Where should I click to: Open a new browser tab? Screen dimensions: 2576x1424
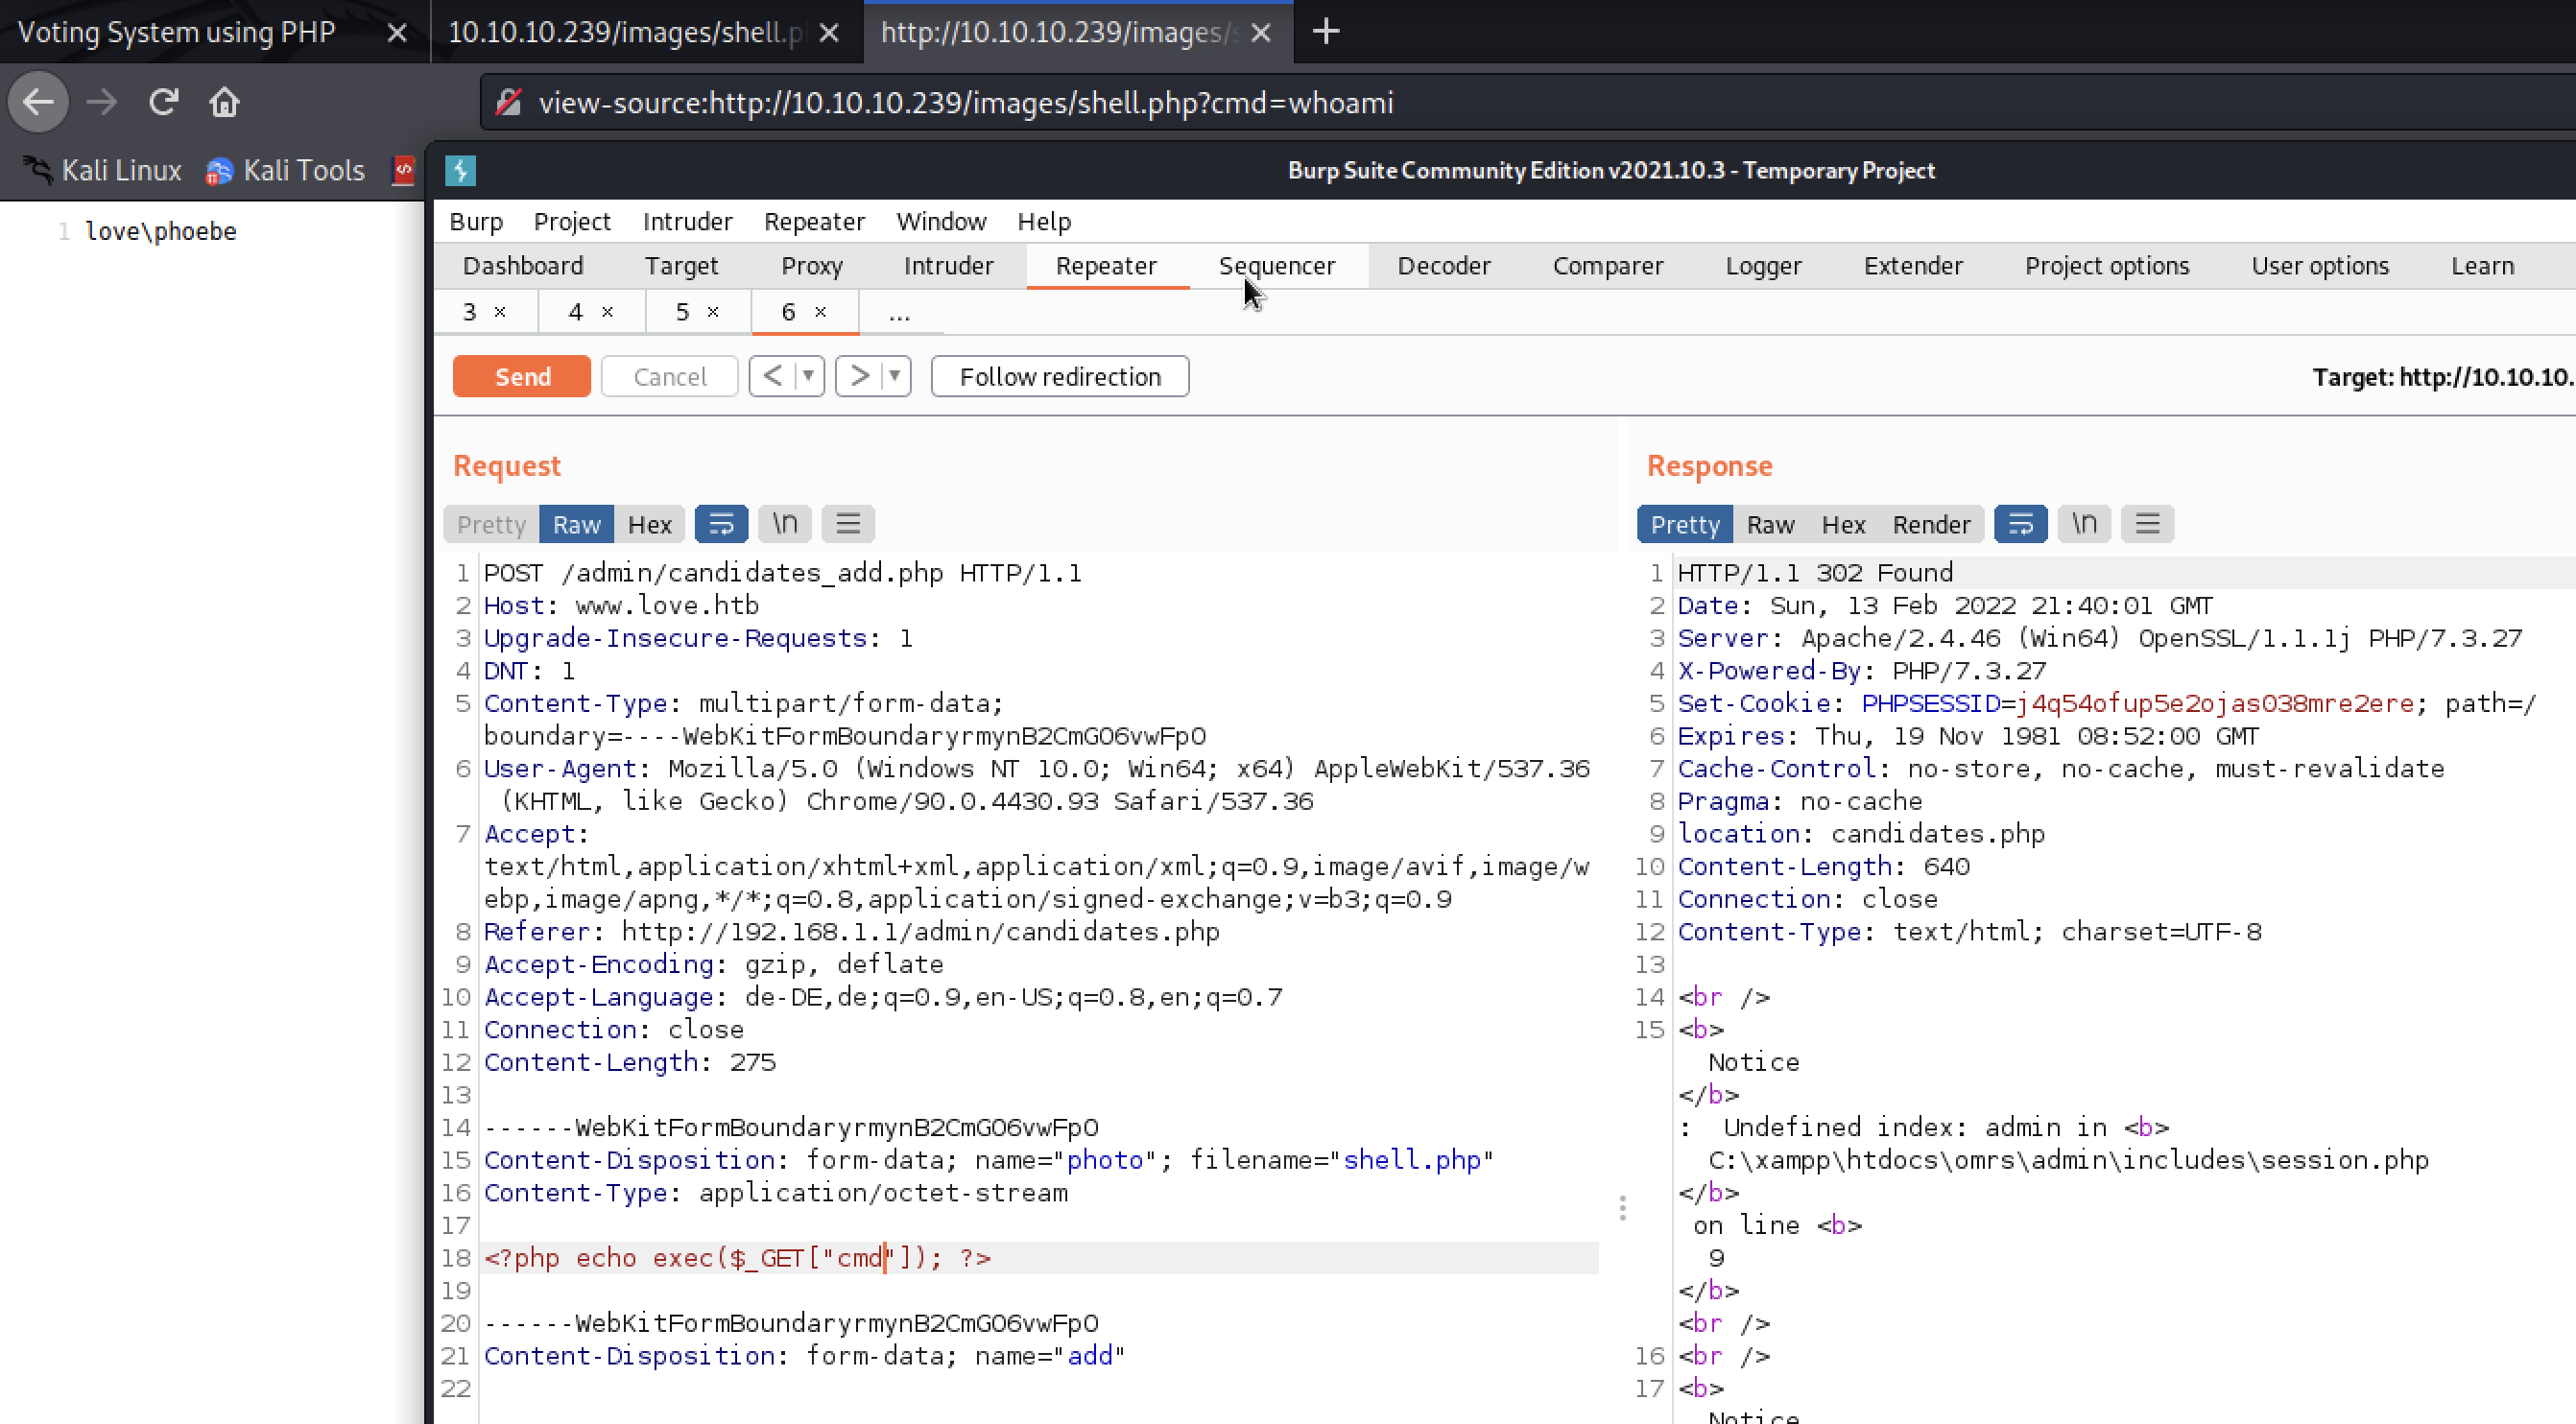point(1326,32)
